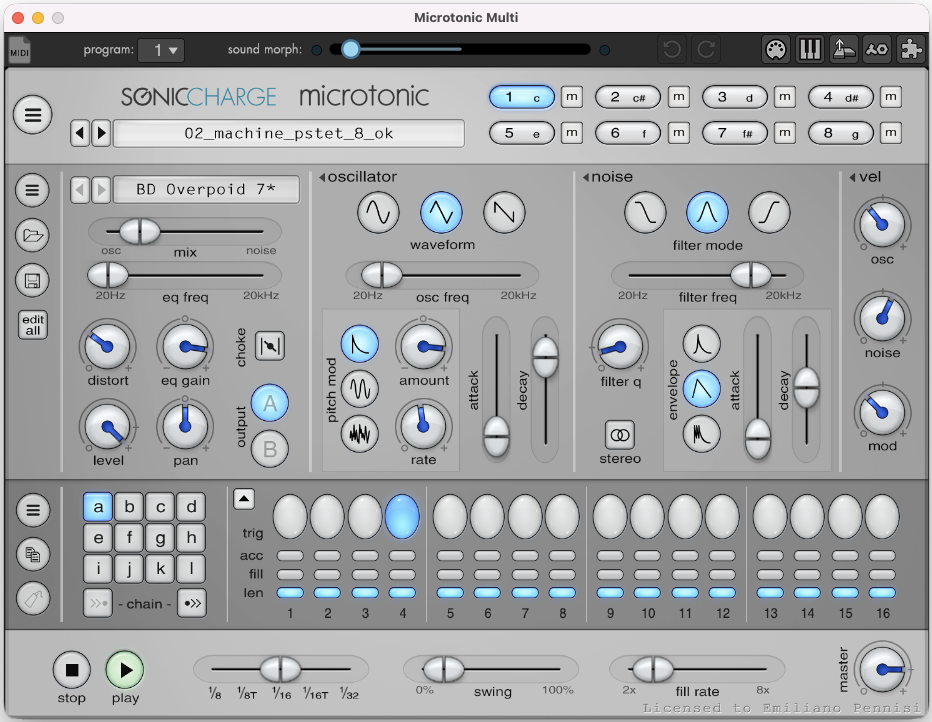932x722 pixels.
Task: Select clap noise envelope shape
Action: [702, 434]
